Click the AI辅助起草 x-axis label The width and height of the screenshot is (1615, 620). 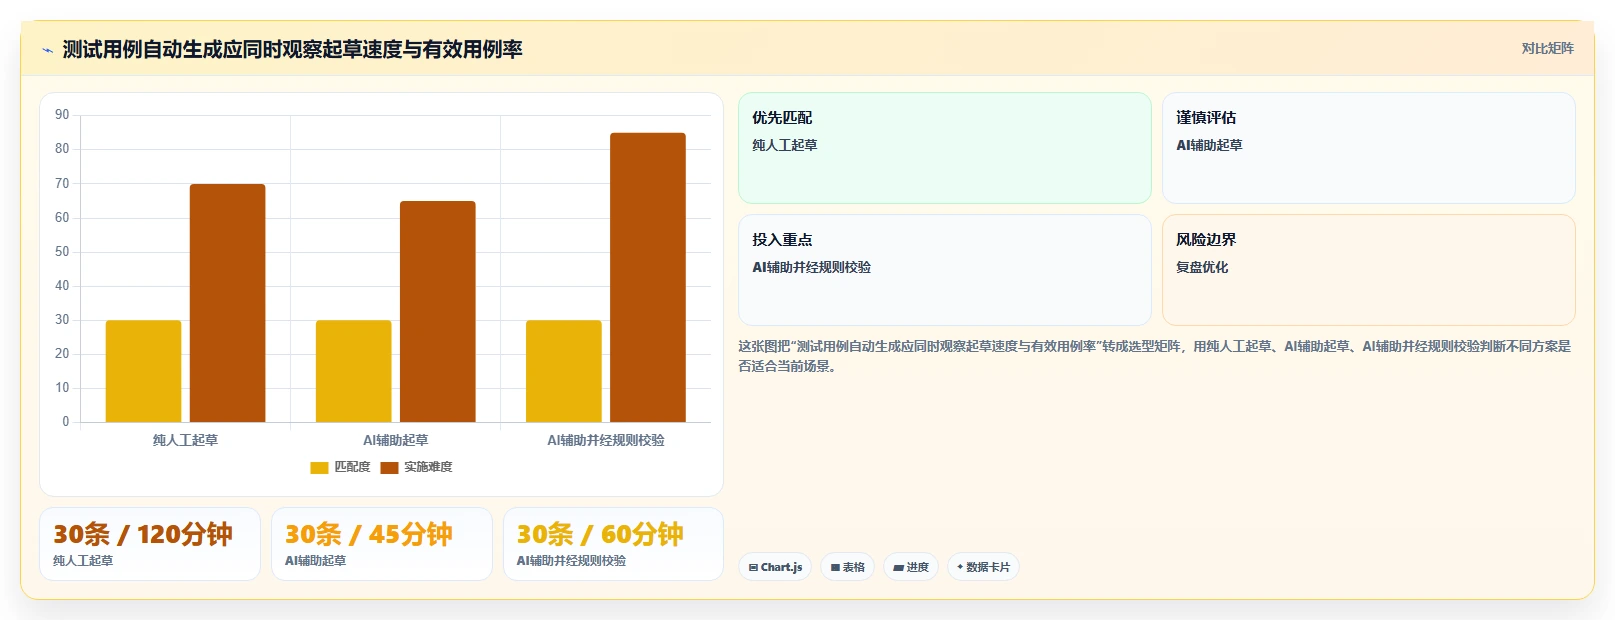coord(395,440)
